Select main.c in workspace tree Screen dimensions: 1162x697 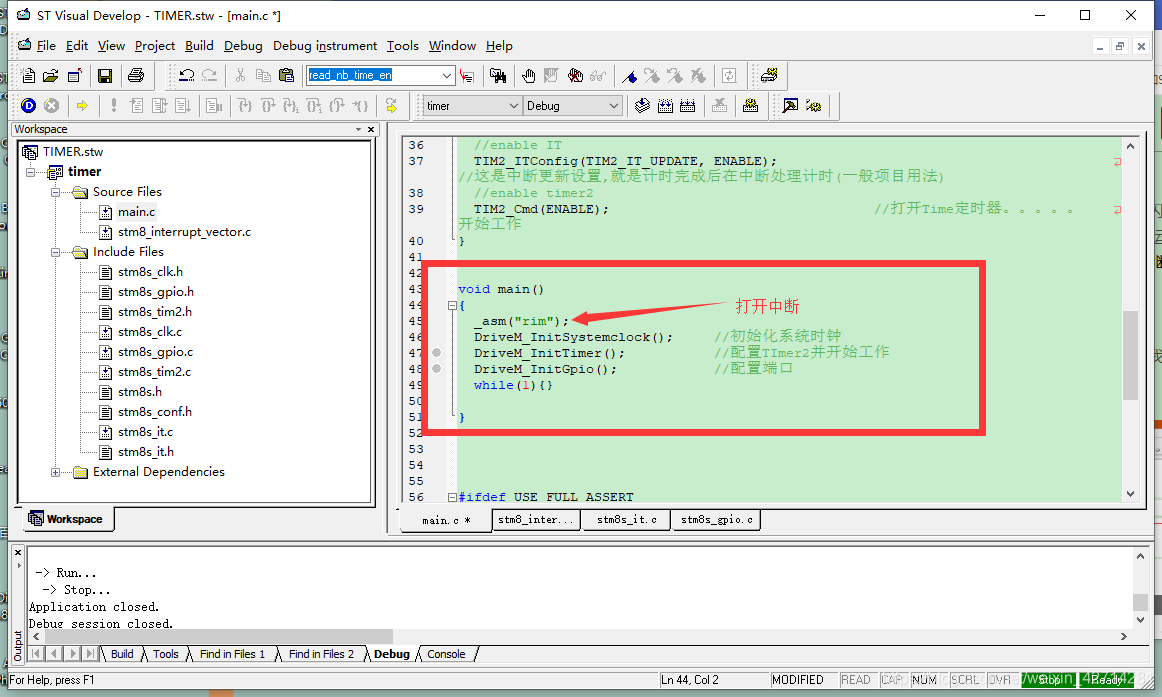[x=136, y=212]
